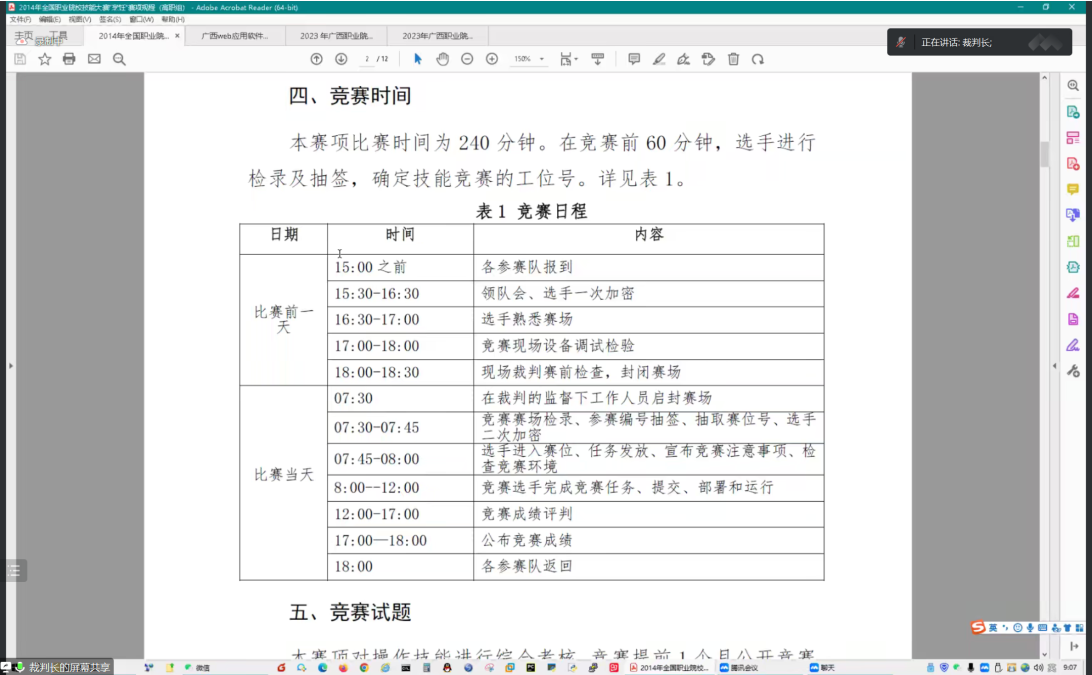
Task: Open the more tools wrench icon in right pane
Action: tap(1072, 371)
